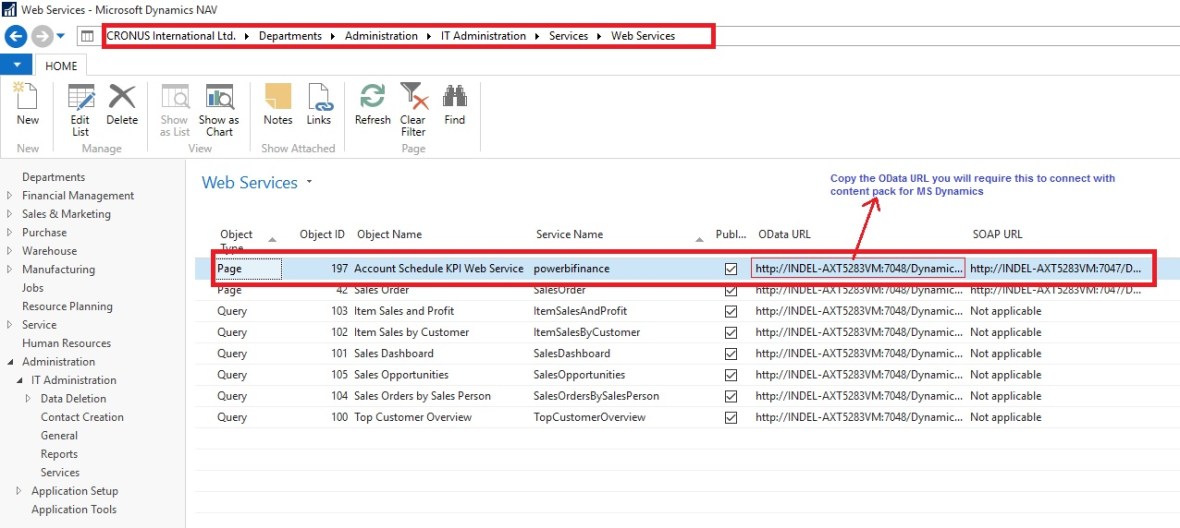This screenshot has height=528, width=1180.
Task: Expand the Manufacturing node
Action: click(x=9, y=269)
